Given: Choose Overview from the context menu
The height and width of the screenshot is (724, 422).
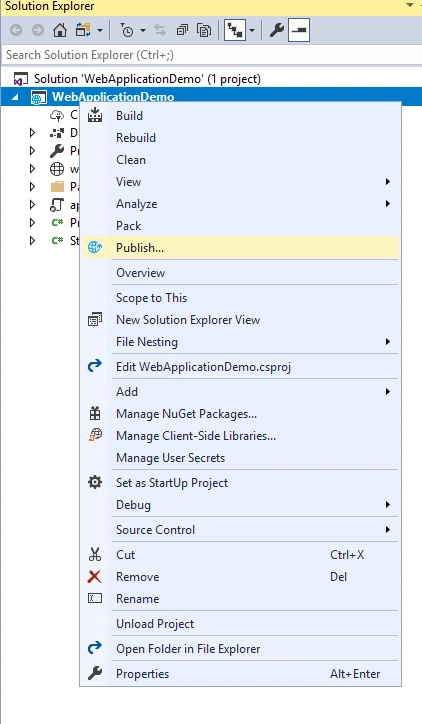Looking at the screenshot, I should click(x=240, y=273).
